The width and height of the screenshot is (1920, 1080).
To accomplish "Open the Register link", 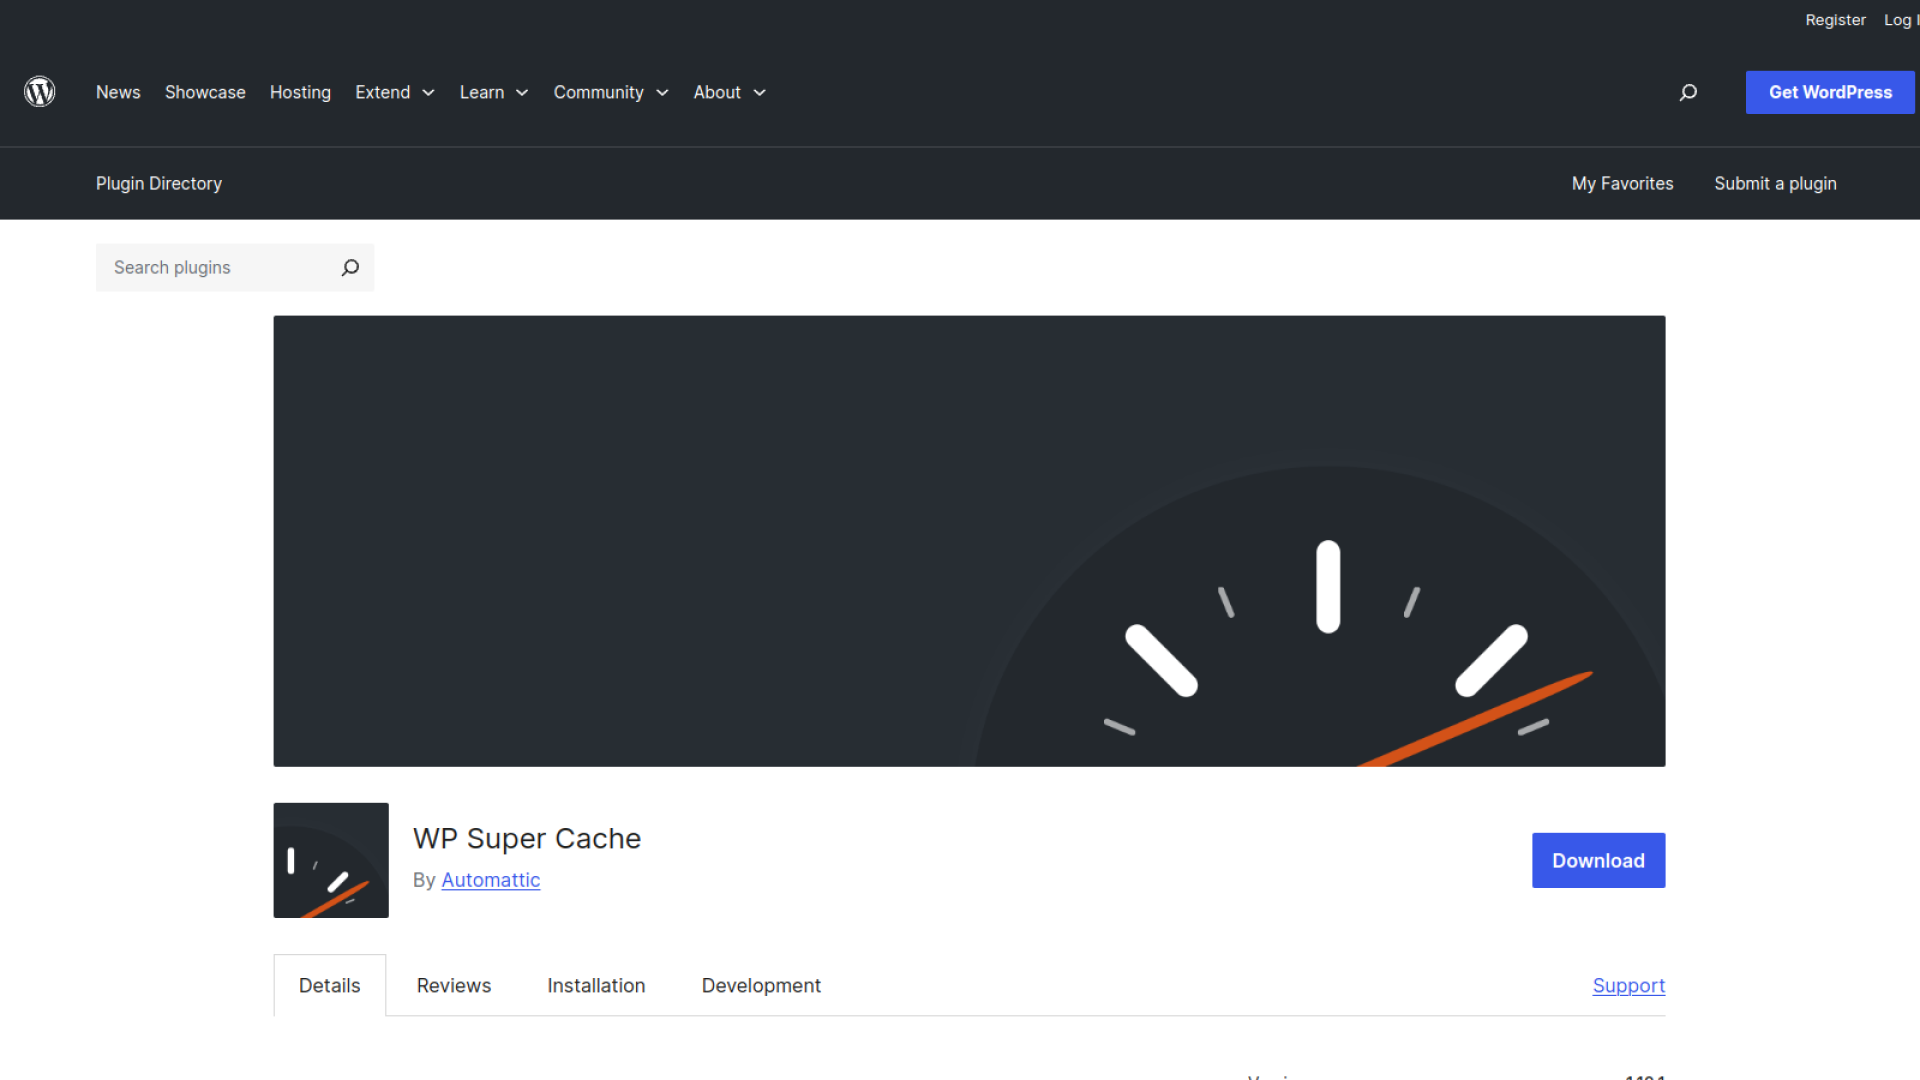I will click(1835, 20).
